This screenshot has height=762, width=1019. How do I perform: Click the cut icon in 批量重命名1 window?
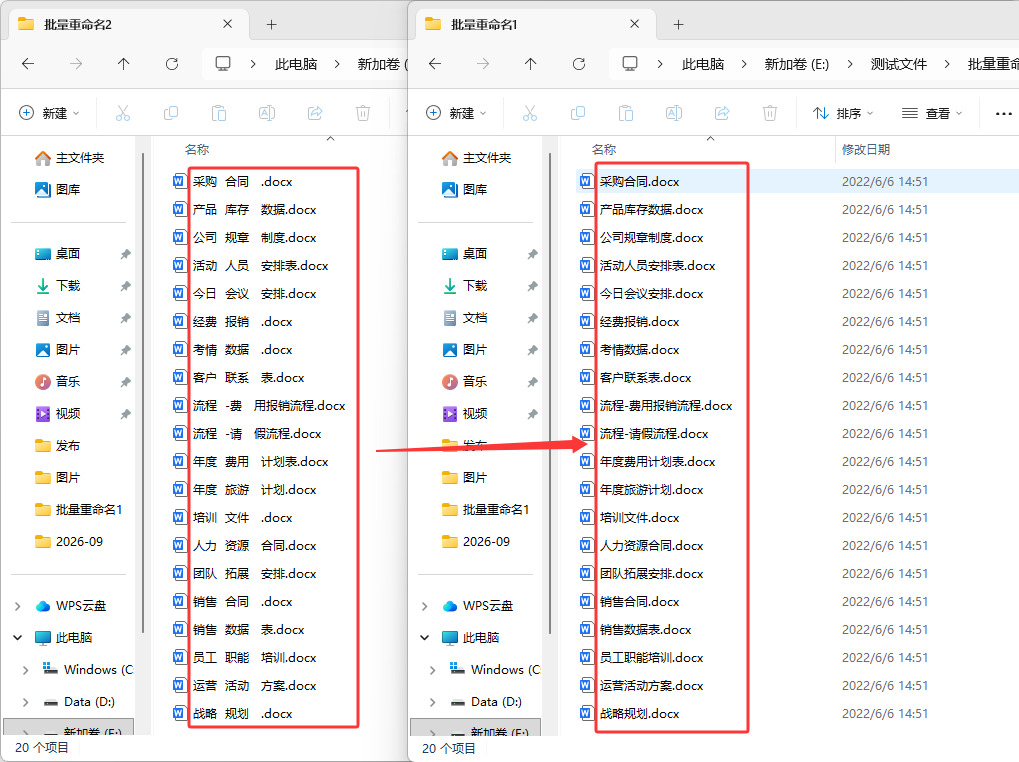click(x=530, y=113)
